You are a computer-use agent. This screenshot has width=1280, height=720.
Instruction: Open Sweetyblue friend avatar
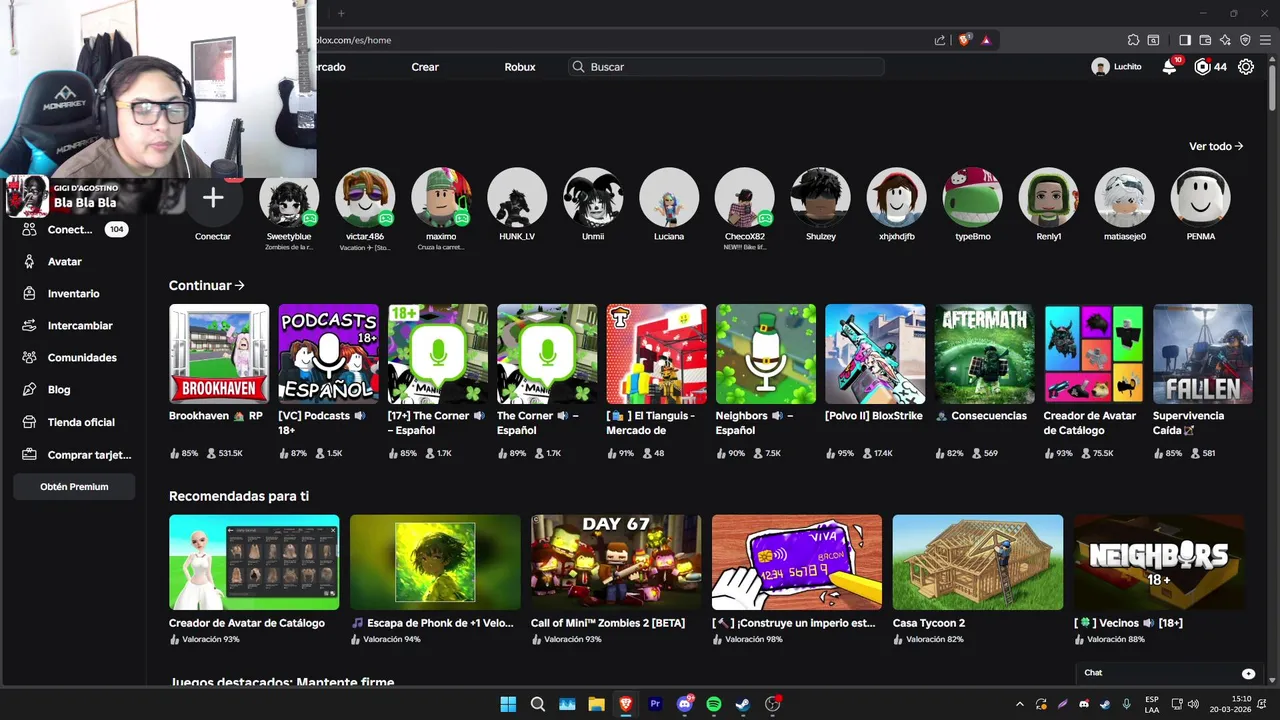(x=289, y=197)
